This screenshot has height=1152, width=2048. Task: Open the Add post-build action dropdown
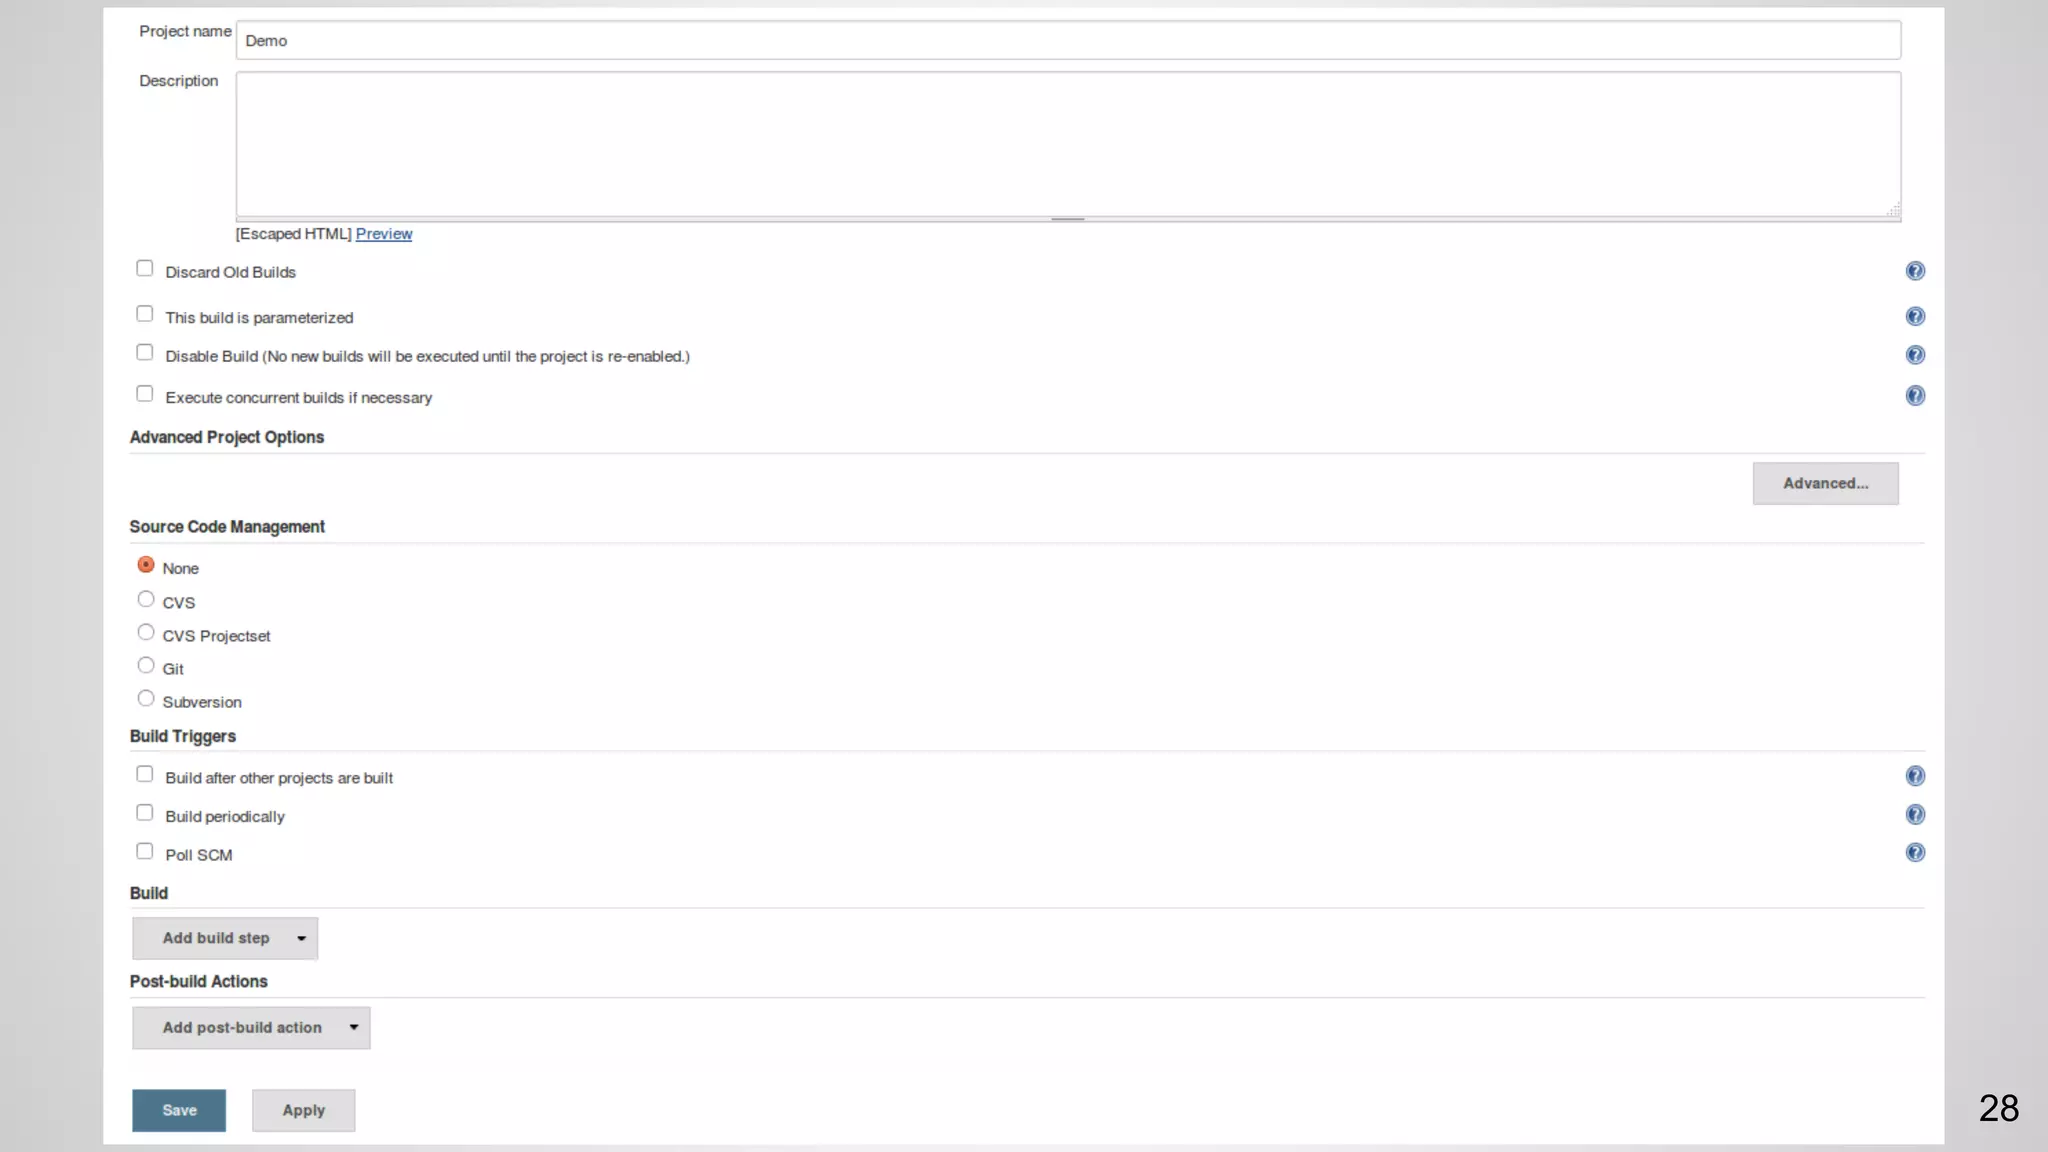[251, 1028]
